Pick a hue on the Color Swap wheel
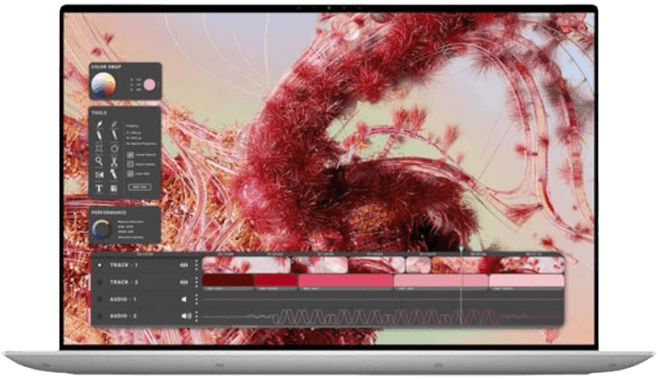 pyautogui.click(x=104, y=85)
